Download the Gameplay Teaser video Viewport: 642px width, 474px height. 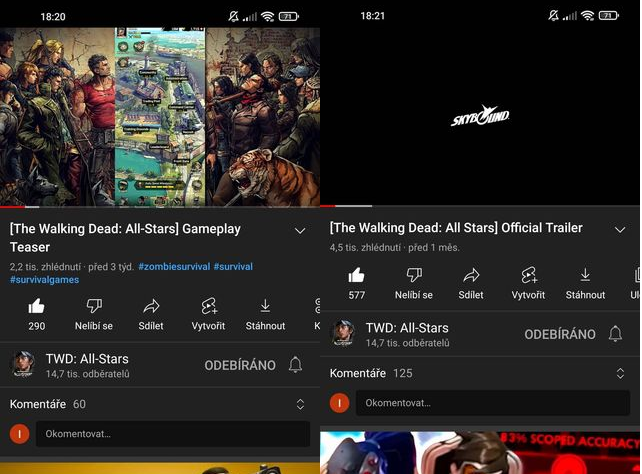point(265,307)
